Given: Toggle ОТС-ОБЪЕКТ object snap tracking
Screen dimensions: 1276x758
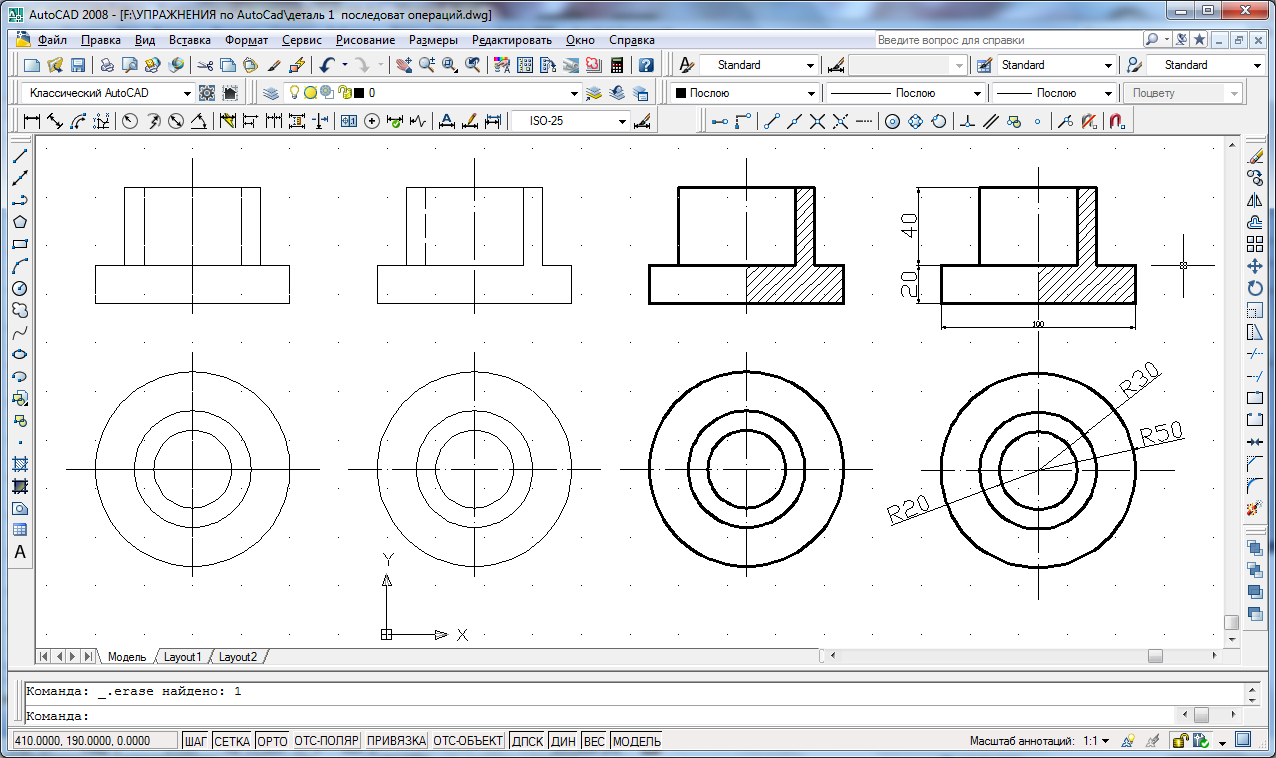Looking at the screenshot, I should (468, 741).
